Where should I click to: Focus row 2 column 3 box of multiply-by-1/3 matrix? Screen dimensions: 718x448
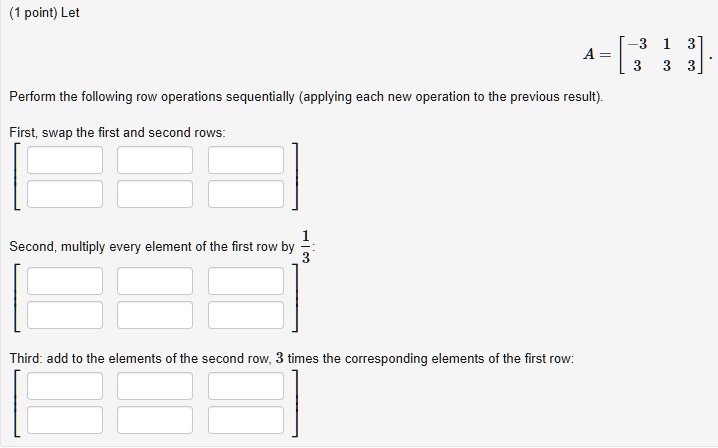pyautogui.click(x=246, y=315)
